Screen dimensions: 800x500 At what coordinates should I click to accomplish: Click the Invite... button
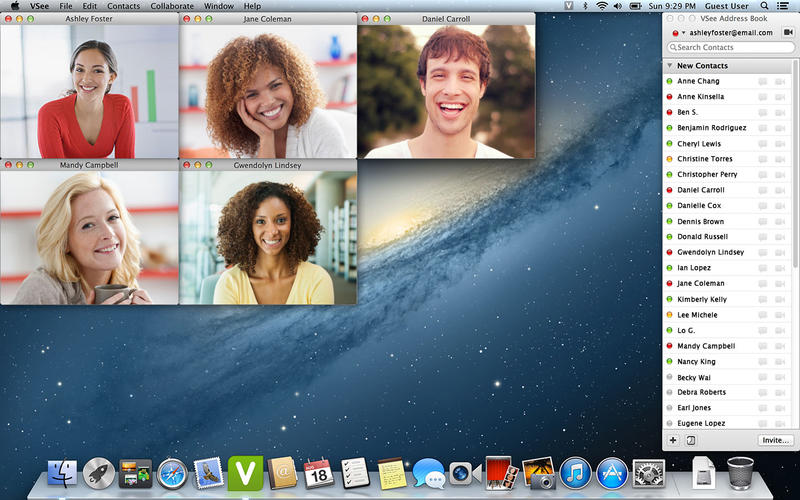[775, 440]
